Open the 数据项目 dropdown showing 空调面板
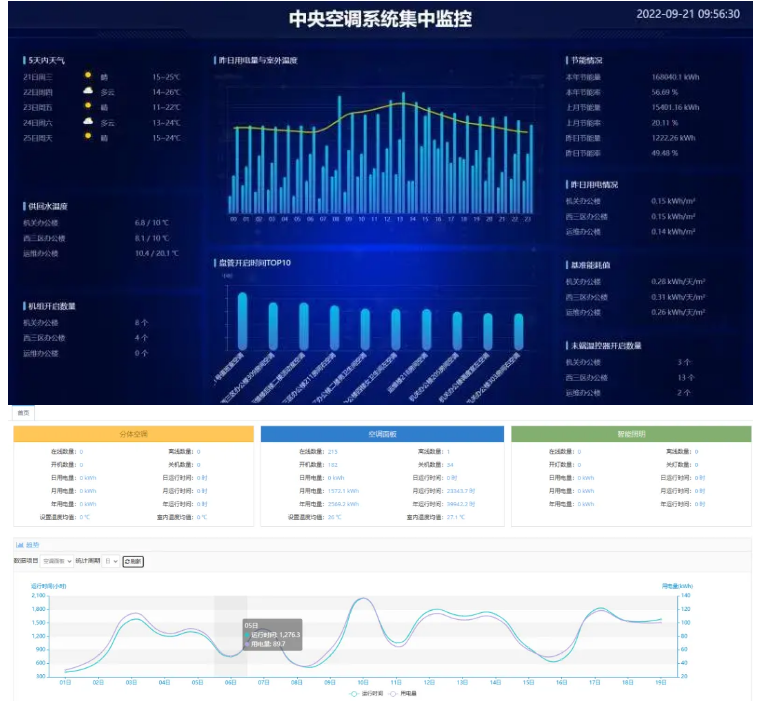The height and width of the screenshot is (718, 758). pos(56,561)
